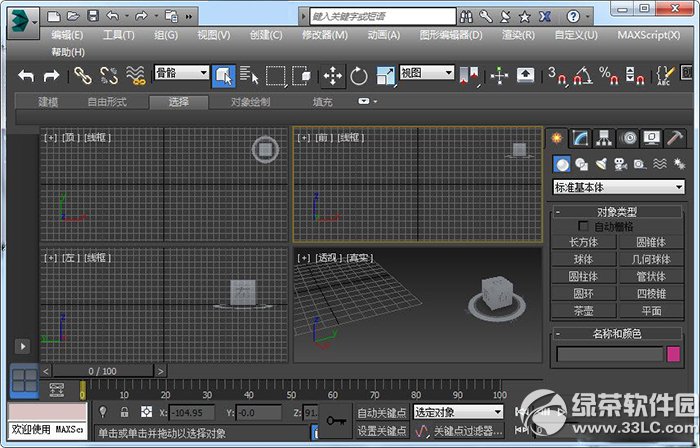700x448 pixels.
Task: Pick the magenta object color swatch
Action: [673, 354]
